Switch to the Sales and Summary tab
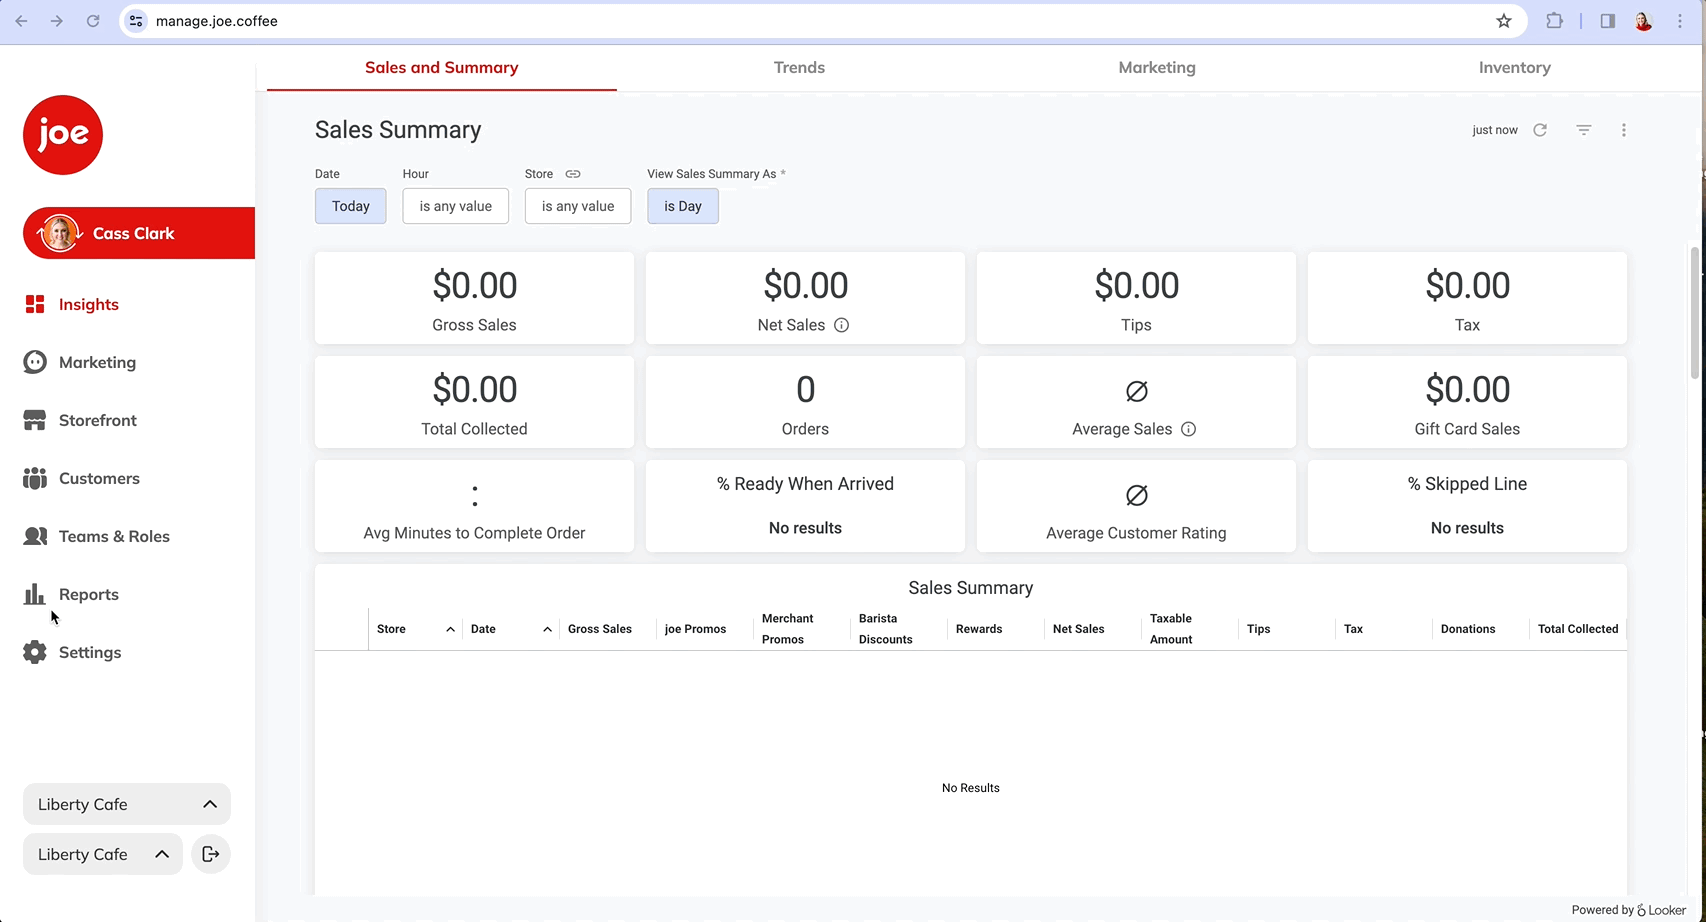 (x=441, y=67)
